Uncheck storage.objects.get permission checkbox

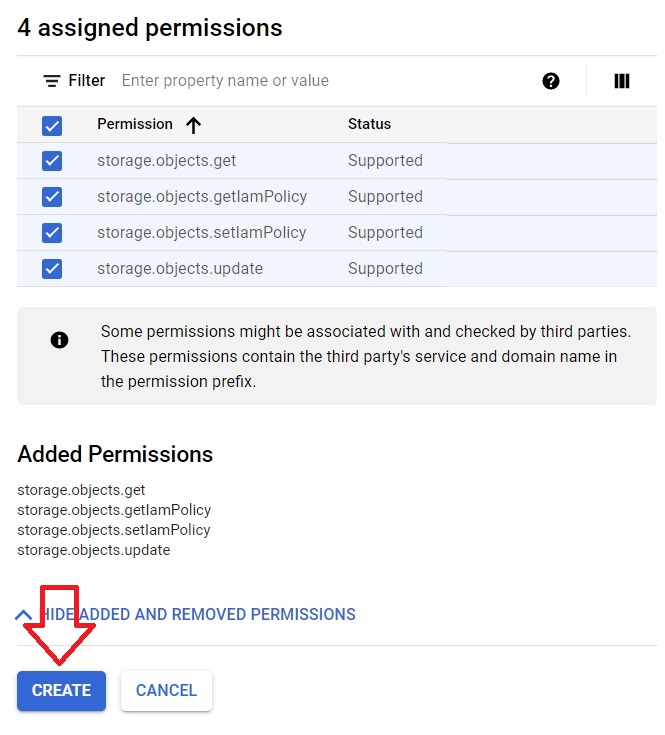tap(52, 161)
